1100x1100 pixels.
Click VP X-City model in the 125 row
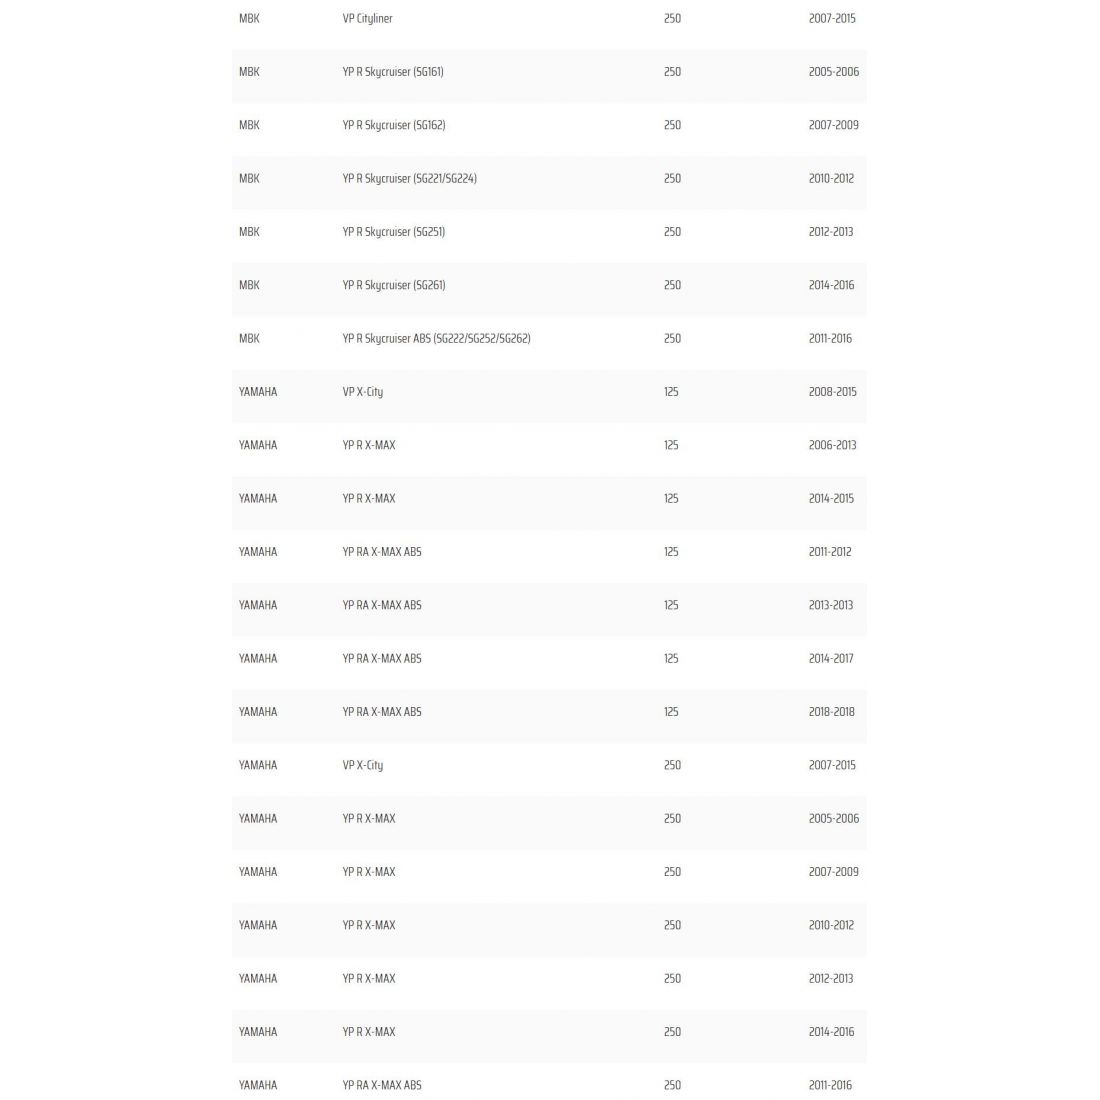[x=363, y=392]
